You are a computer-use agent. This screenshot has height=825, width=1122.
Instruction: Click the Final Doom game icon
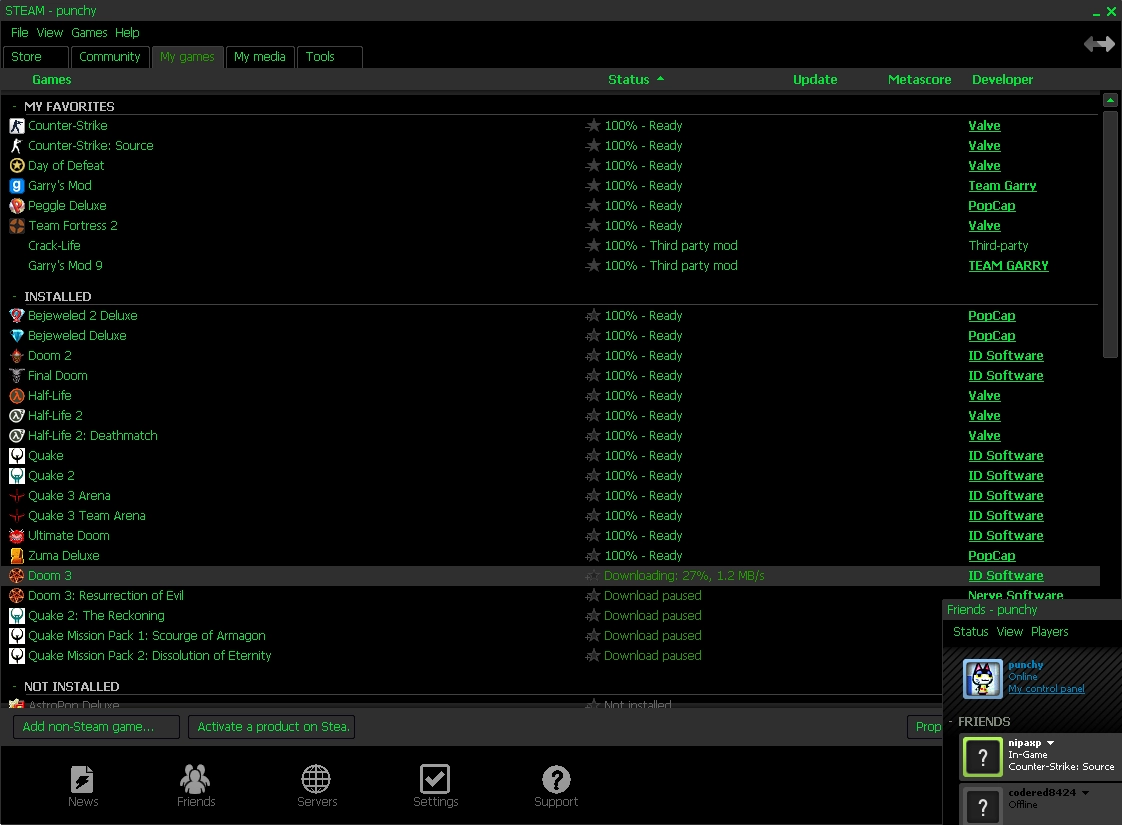click(x=16, y=376)
